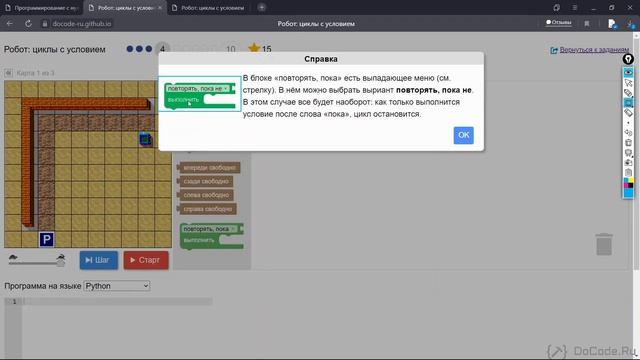The image size is (640, 360).
Task: Click the Отзывы reviews button in the browser bar
Action: point(559,22)
